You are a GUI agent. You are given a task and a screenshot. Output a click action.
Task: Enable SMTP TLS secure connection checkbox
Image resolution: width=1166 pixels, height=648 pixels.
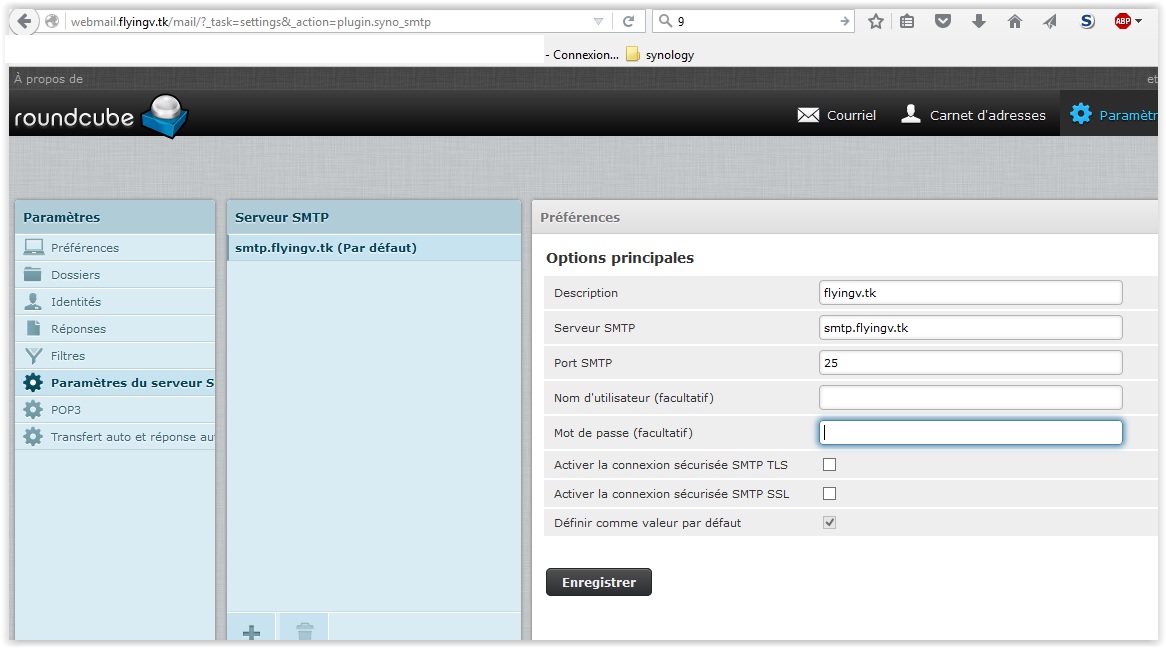pos(829,464)
